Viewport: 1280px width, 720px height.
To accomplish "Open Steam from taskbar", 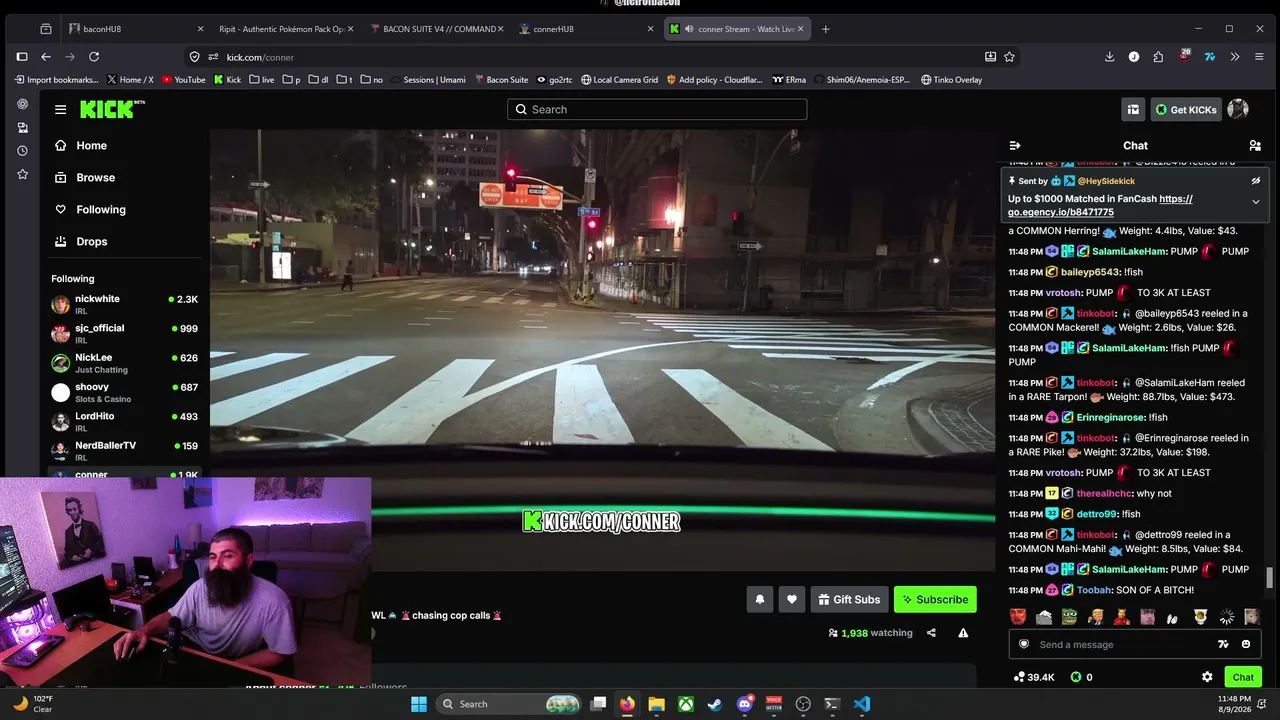I will 715,704.
